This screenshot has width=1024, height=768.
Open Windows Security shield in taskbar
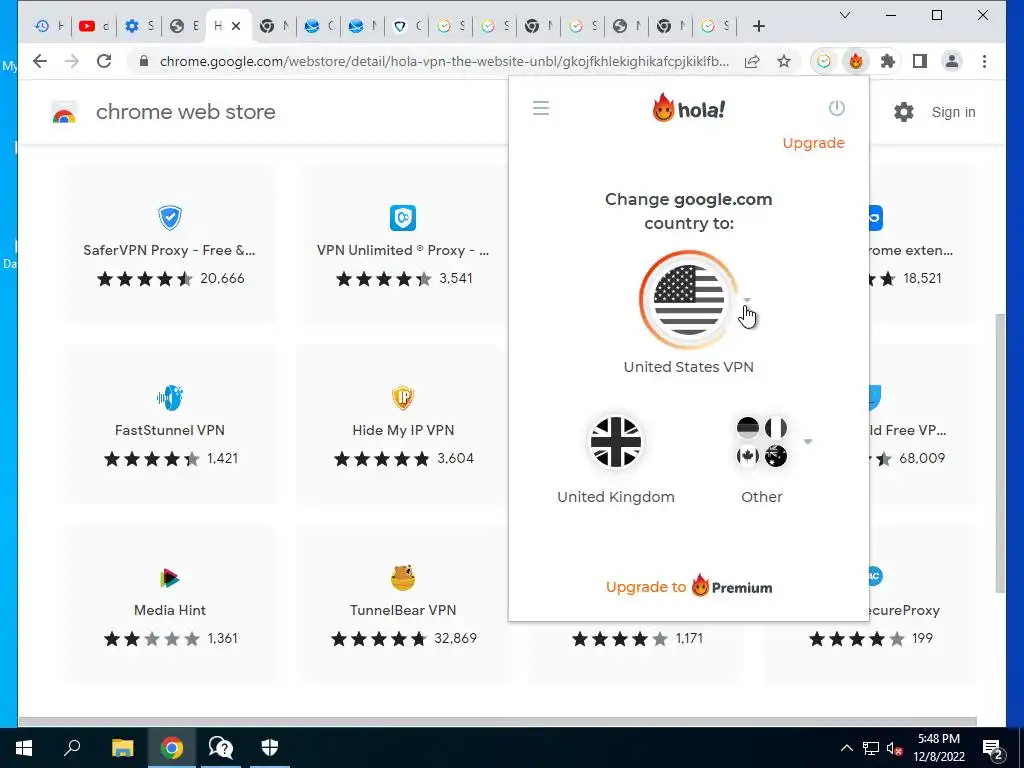tap(270, 748)
